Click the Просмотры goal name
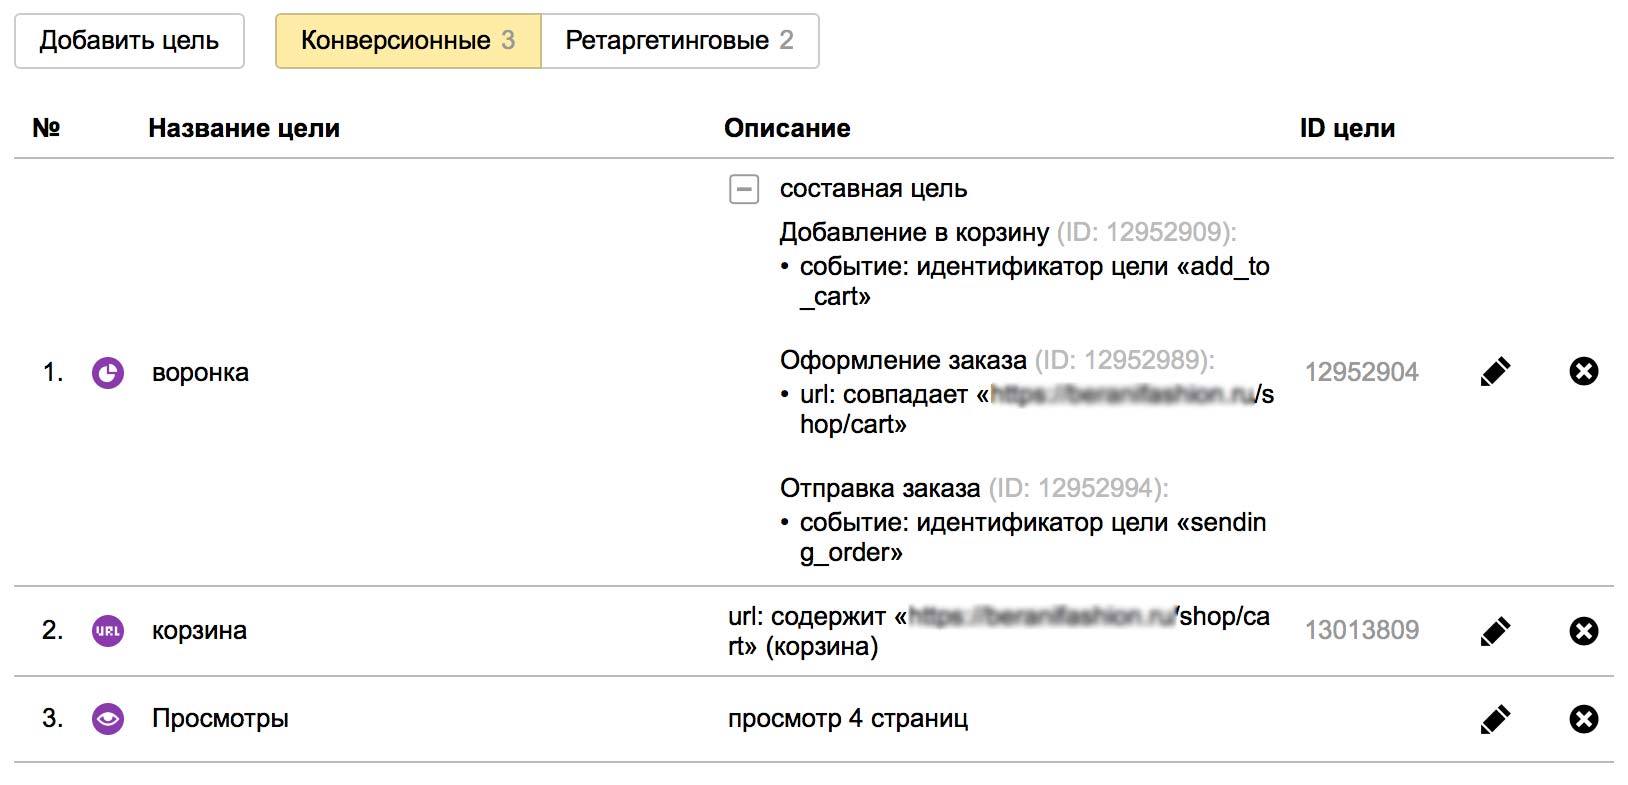The height and width of the screenshot is (785, 1628). (x=220, y=719)
